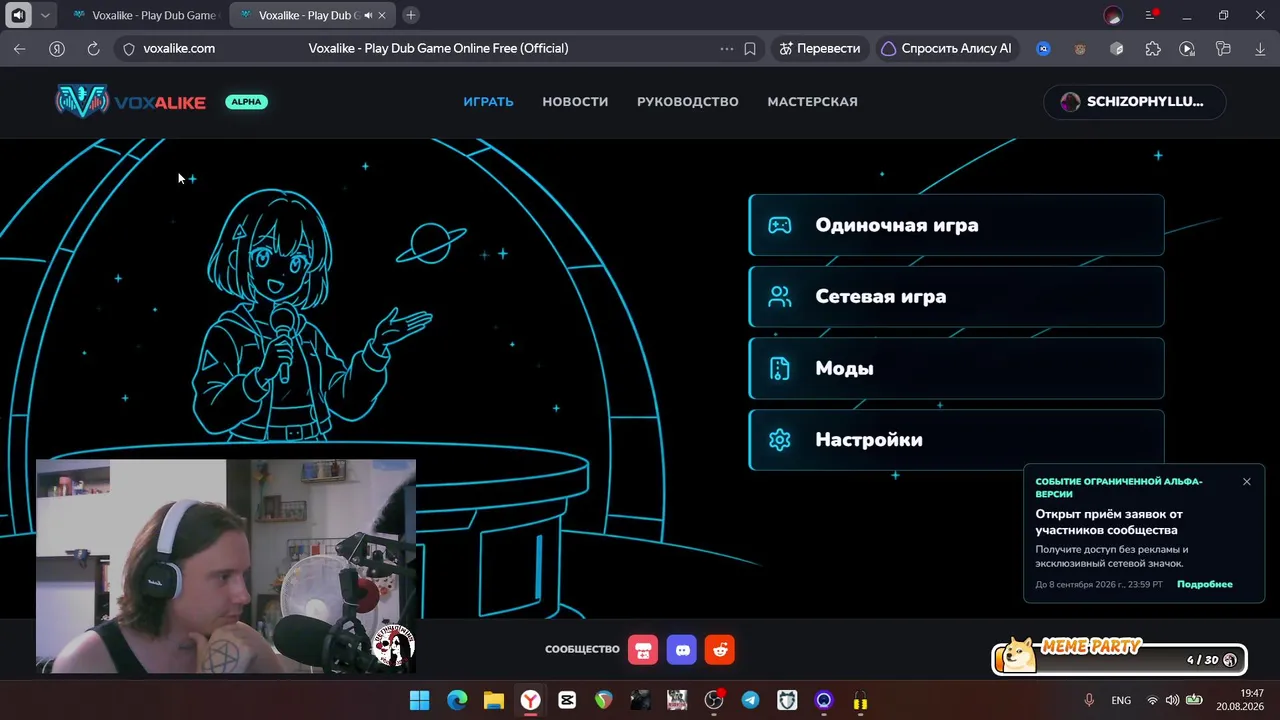Viewport: 1280px width, 720px height.
Task: Open File Explorer from the taskbar
Action: click(494, 700)
